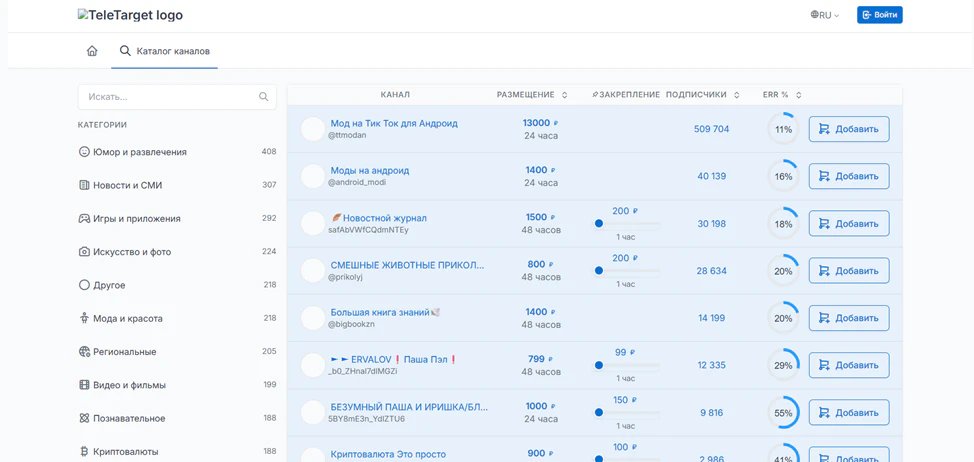
Task: Click Закрепление column header
Action: (626, 95)
